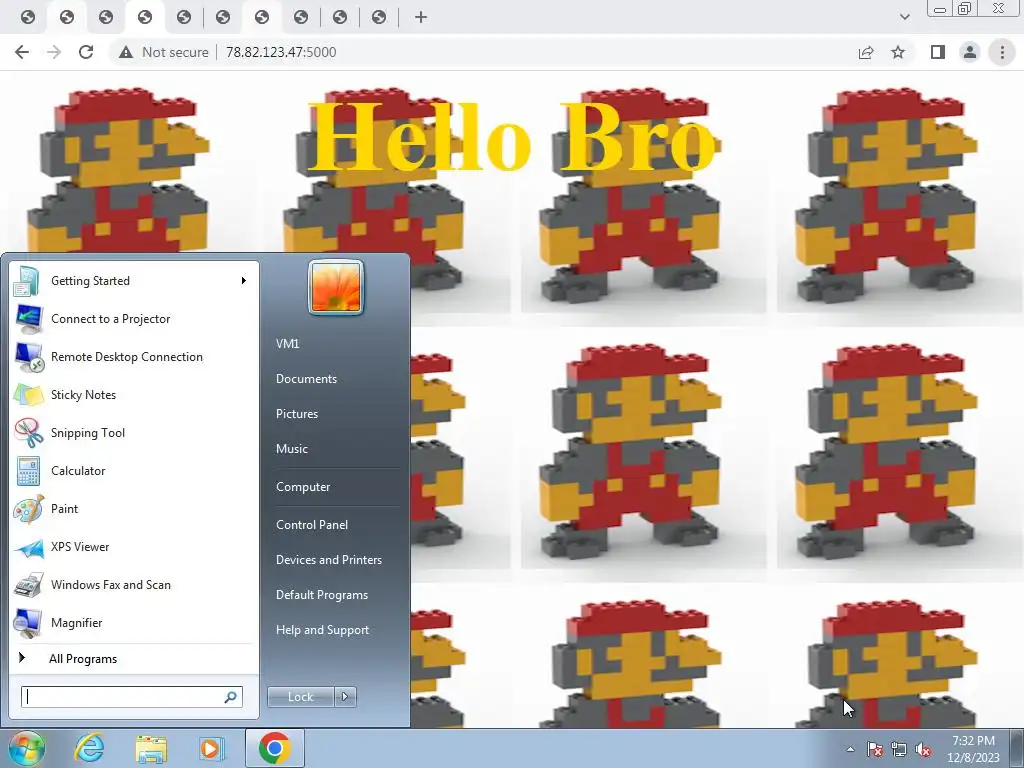Click the Windows Fax and Scan icon

tap(28, 585)
